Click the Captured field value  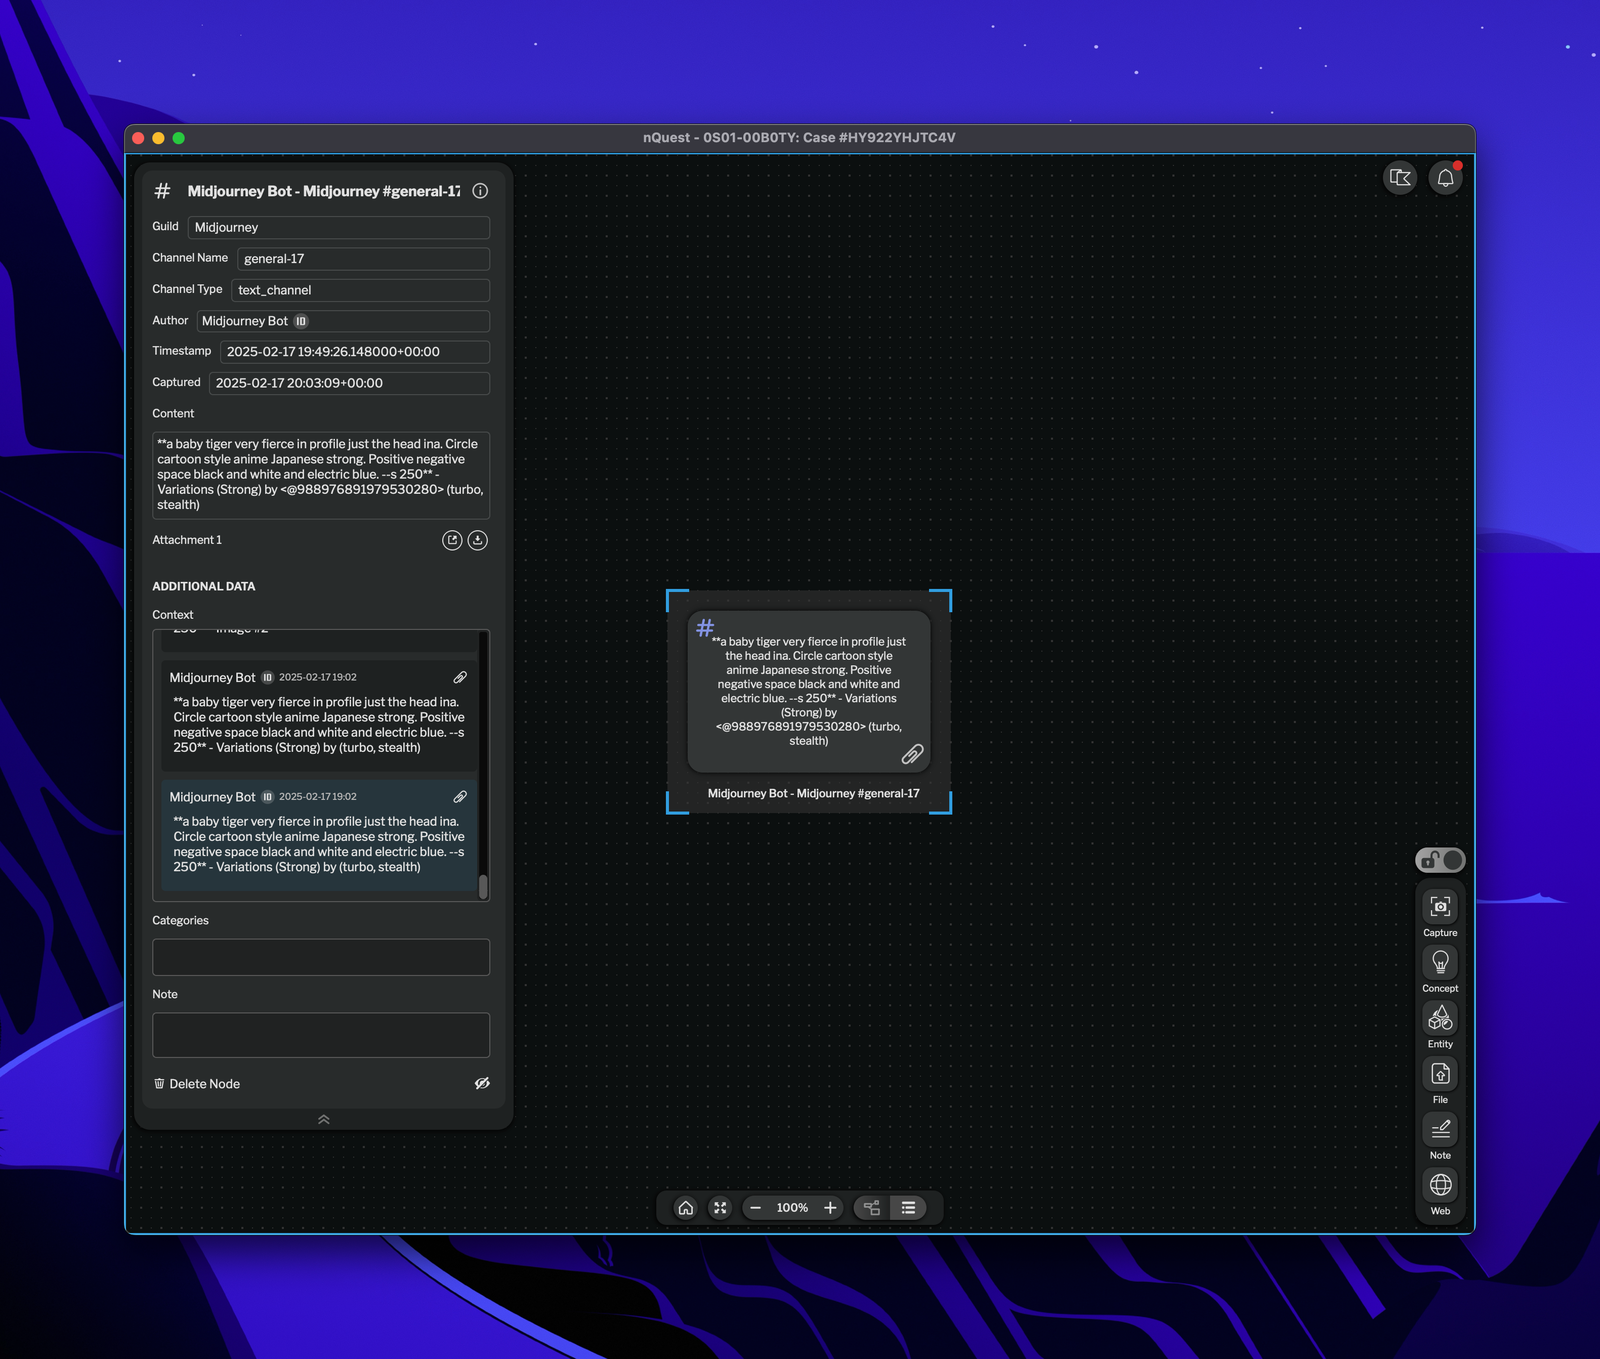pyautogui.click(x=349, y=383)
